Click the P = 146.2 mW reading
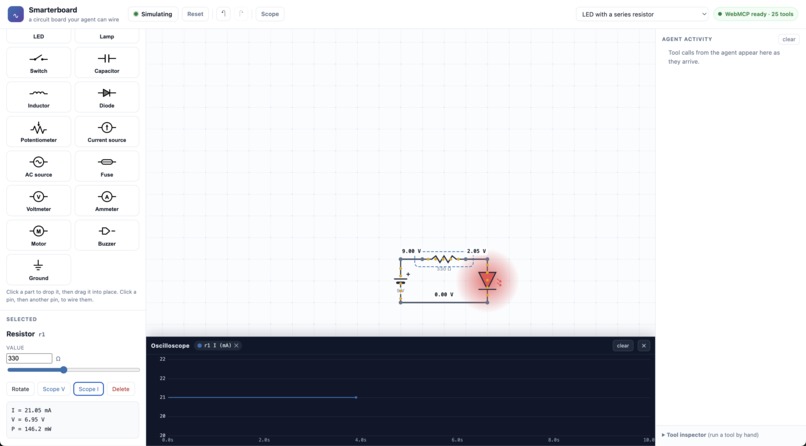Viewport: 806px width, 446px height. [x=31, y=429]
